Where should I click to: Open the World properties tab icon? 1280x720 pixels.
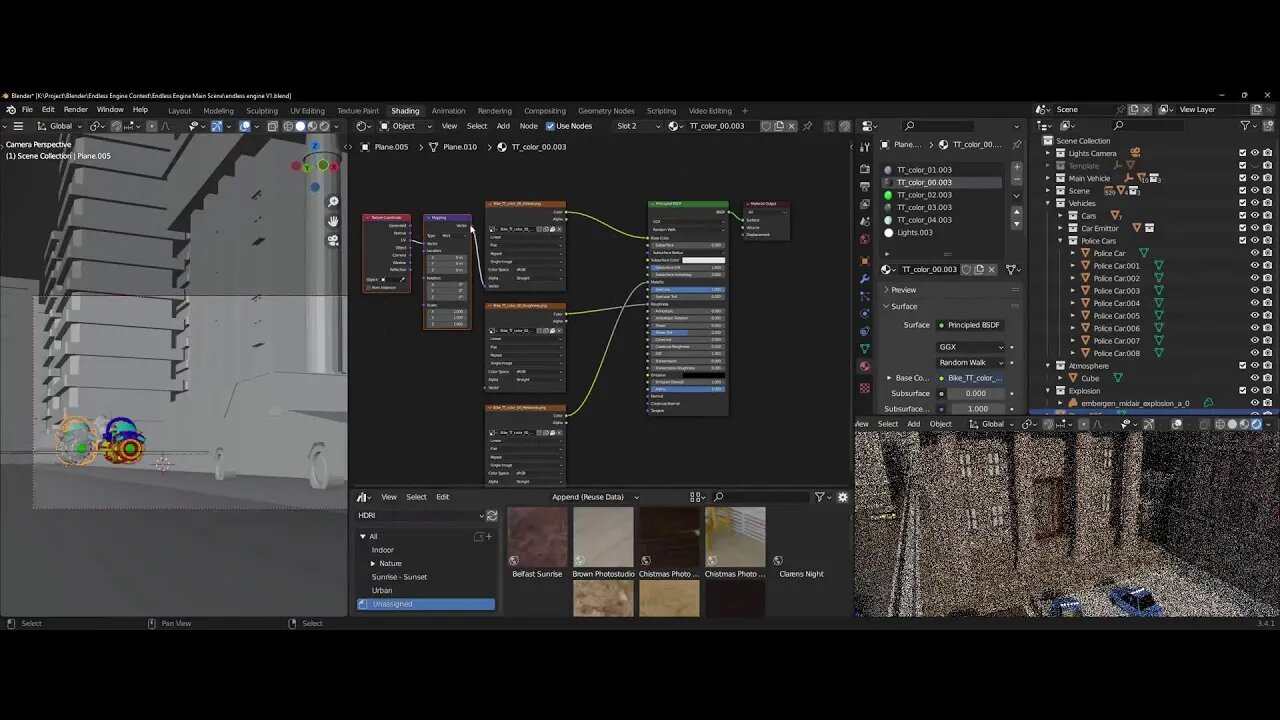[x=865, y=239]
